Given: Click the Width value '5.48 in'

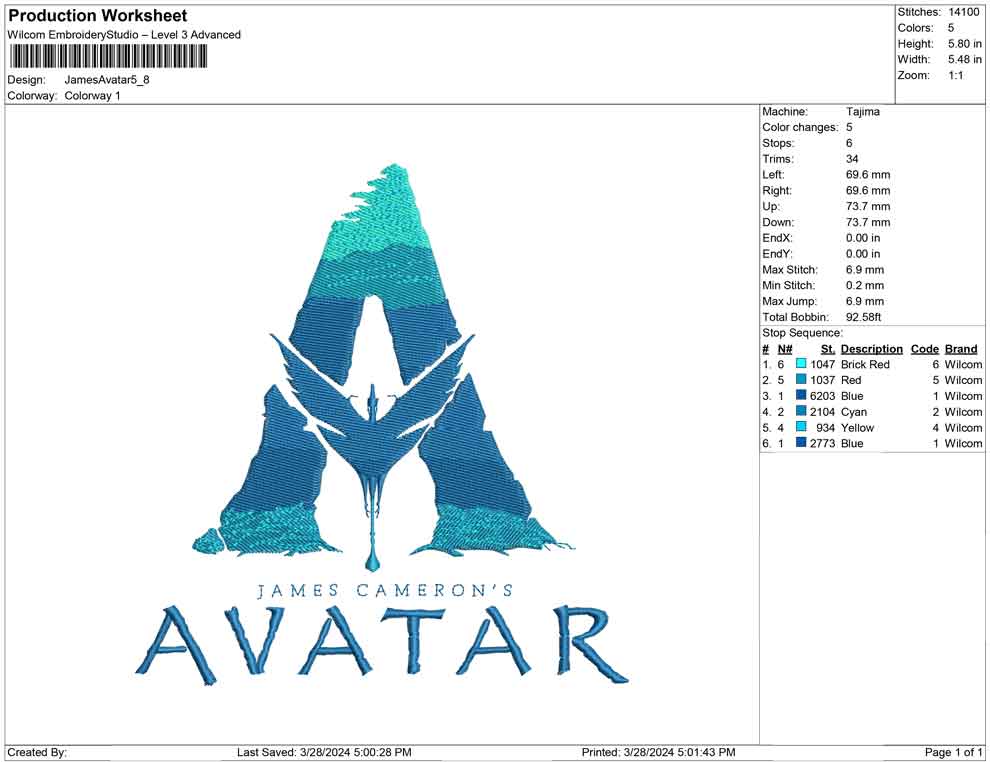Looking at the screenshot, I should pyautogui.click(x=964, y=59).
